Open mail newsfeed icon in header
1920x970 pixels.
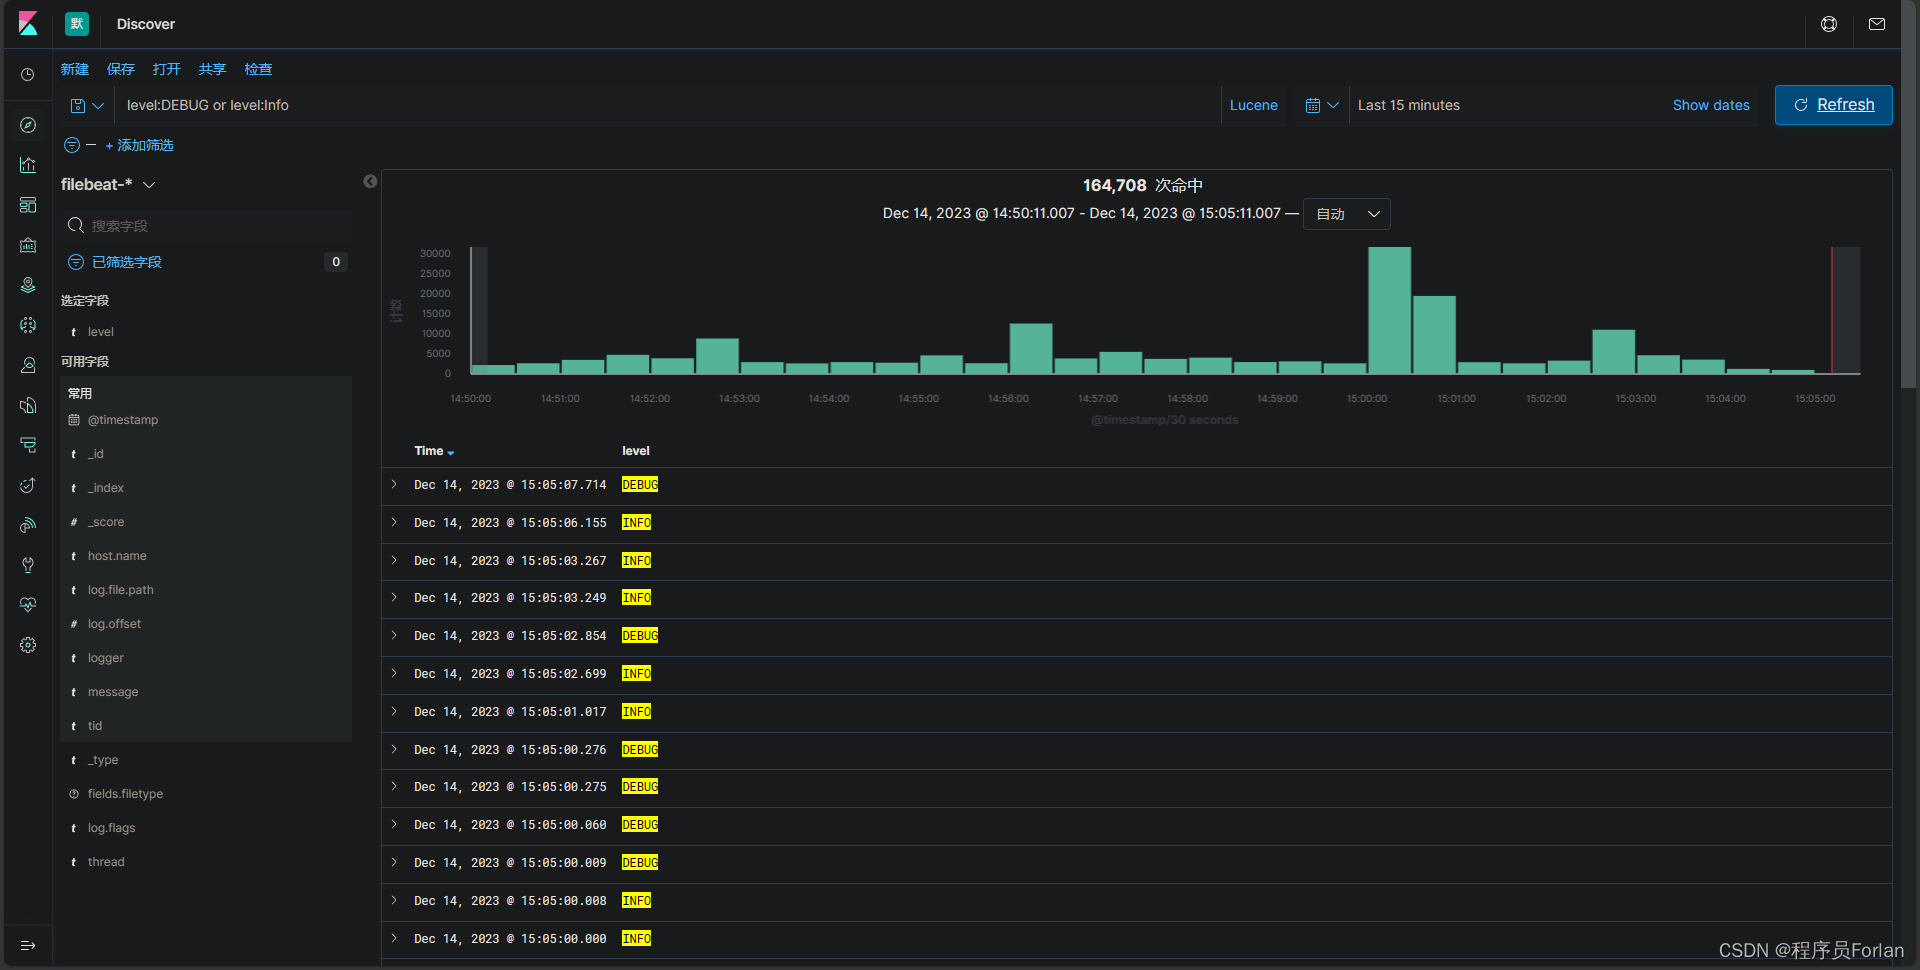click(1877, 24)
